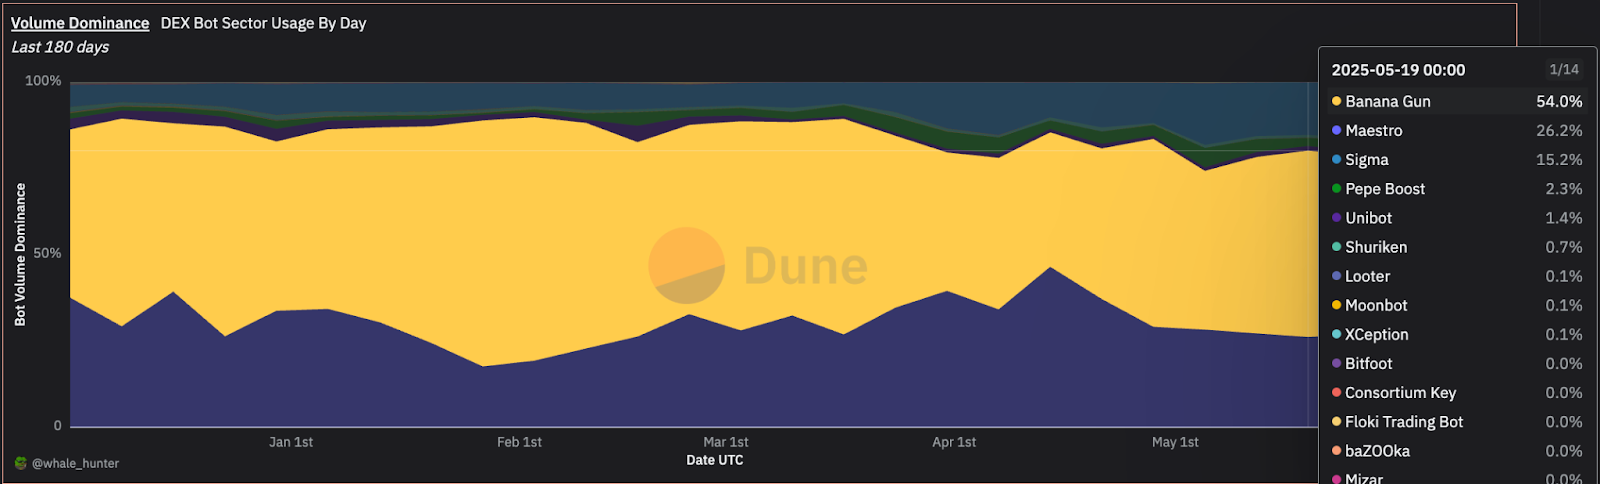Viewport: 1600px width, 484px height.
Task: Click the 0.7% value for Shuriken
Action: click(x=1564, y=246)
